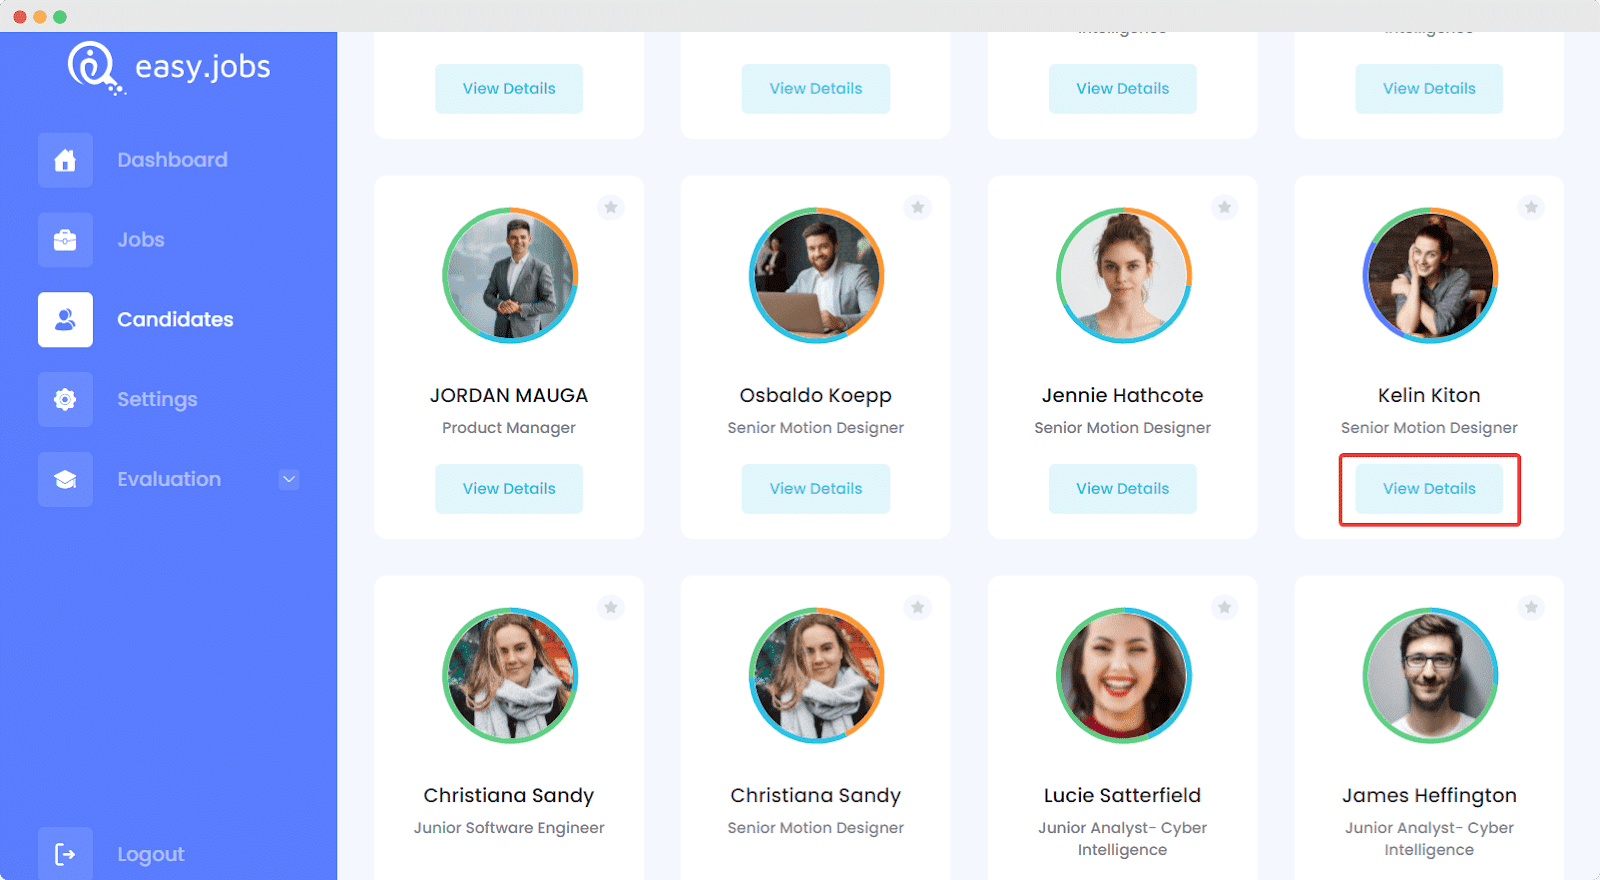Go to the Settings menu item
Image resolution: width=1600 pixels, height=880 pixels.
click(157, 400)
